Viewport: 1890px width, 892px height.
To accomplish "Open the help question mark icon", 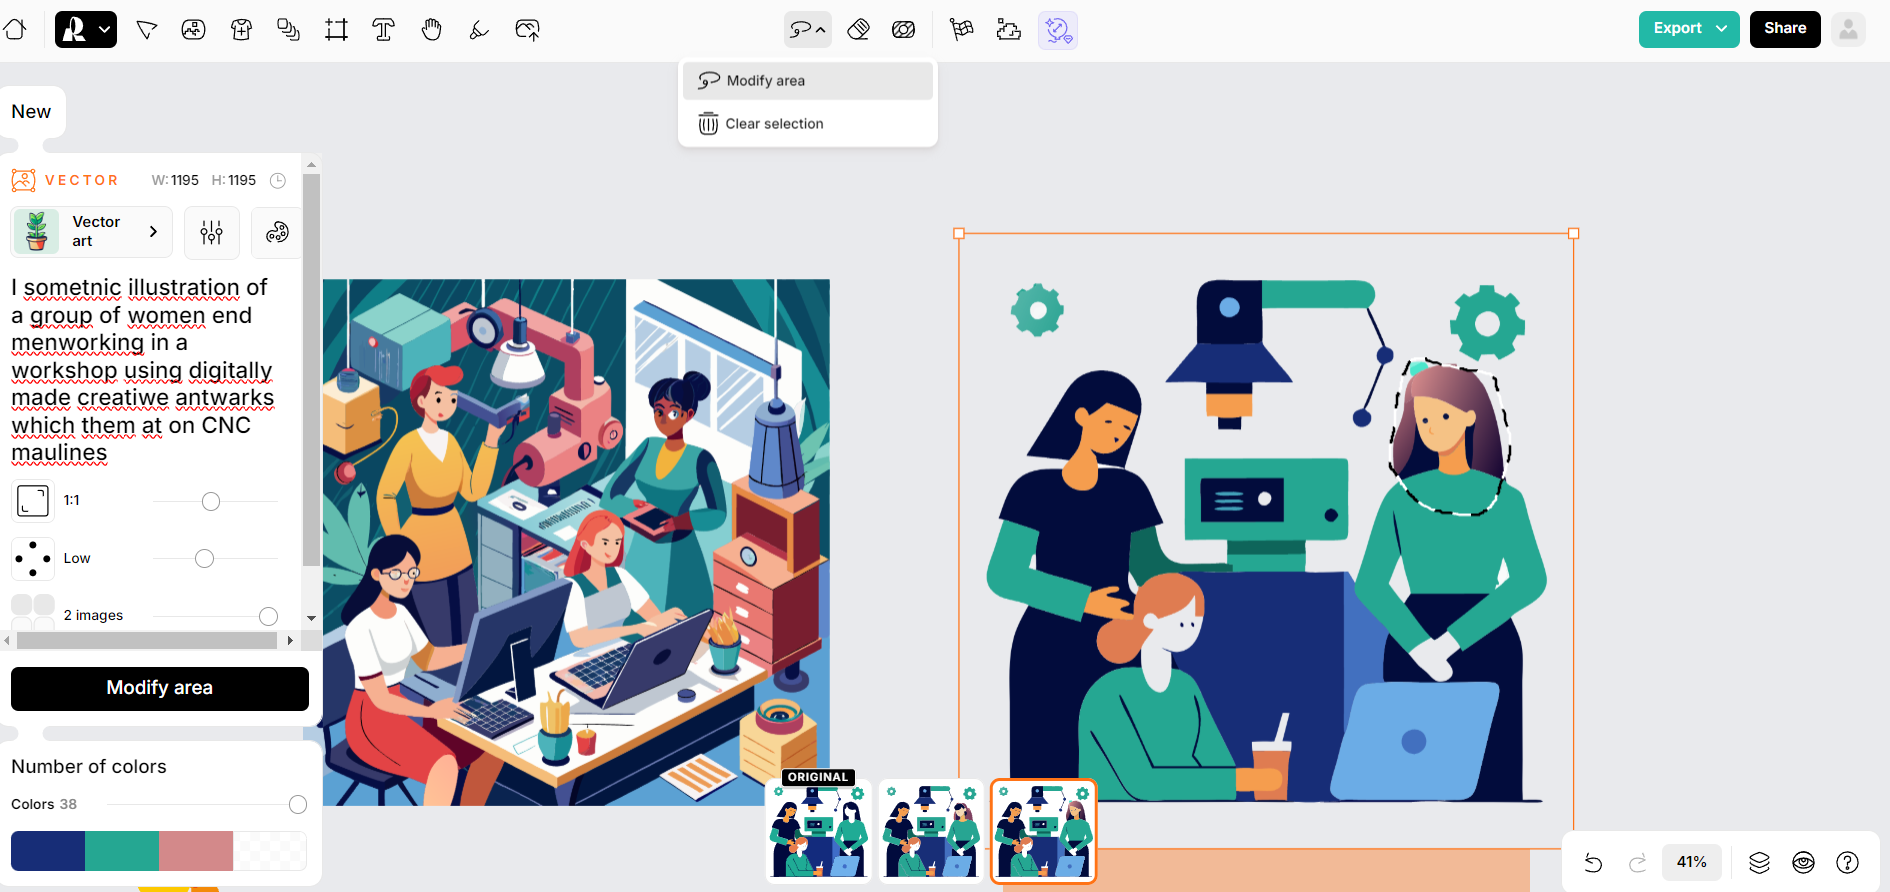I will click(1848, 862).
